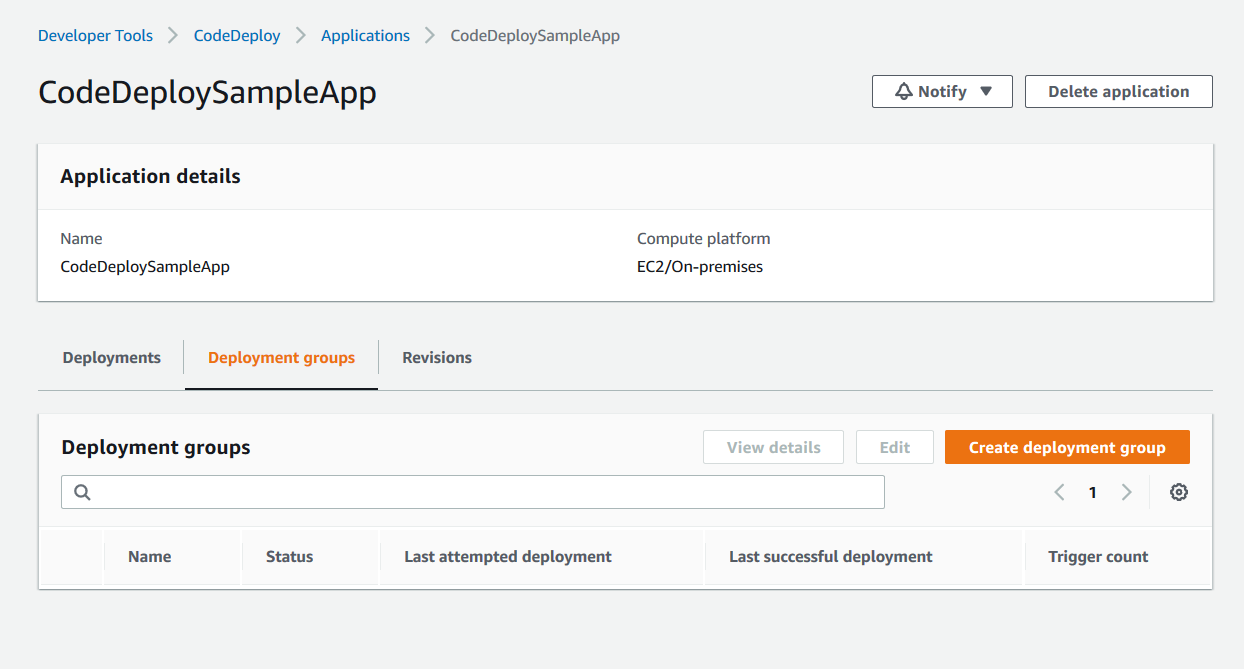
Task: Click the EC2/On-premises platform value
Action: point(700,266)
